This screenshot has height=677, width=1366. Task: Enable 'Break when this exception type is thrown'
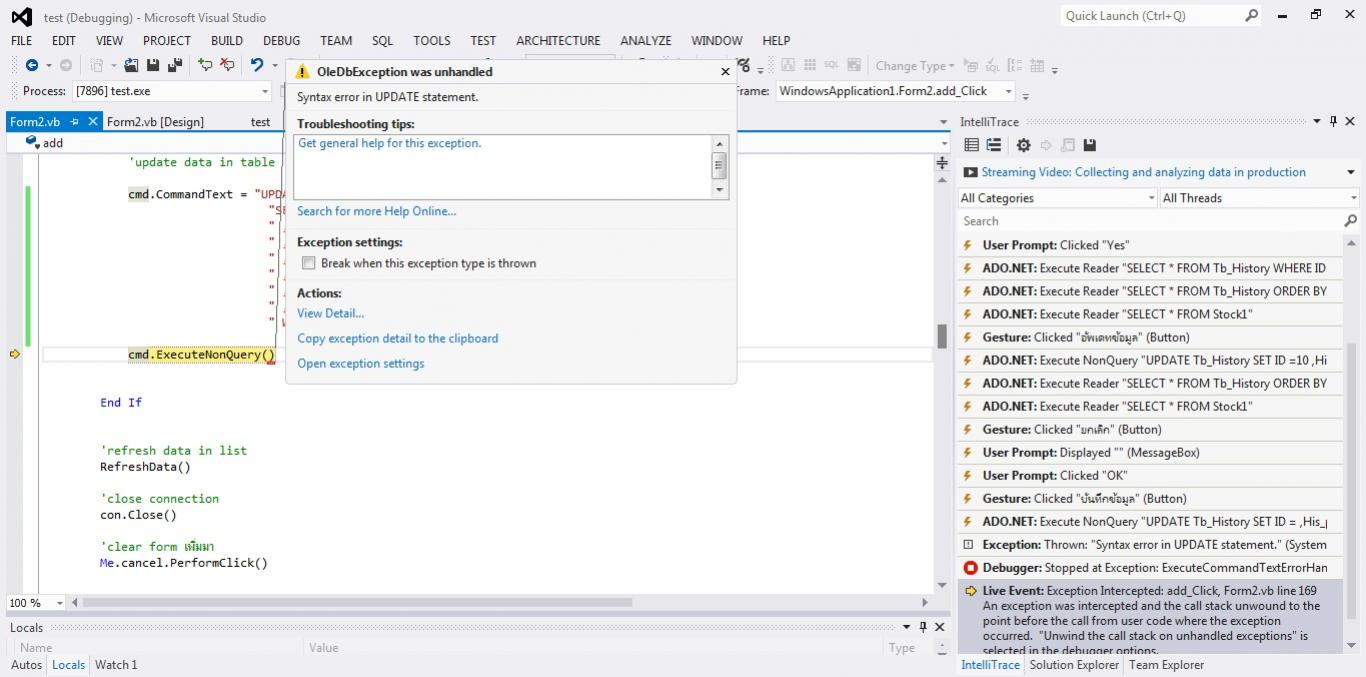click(x=309, y=264)
